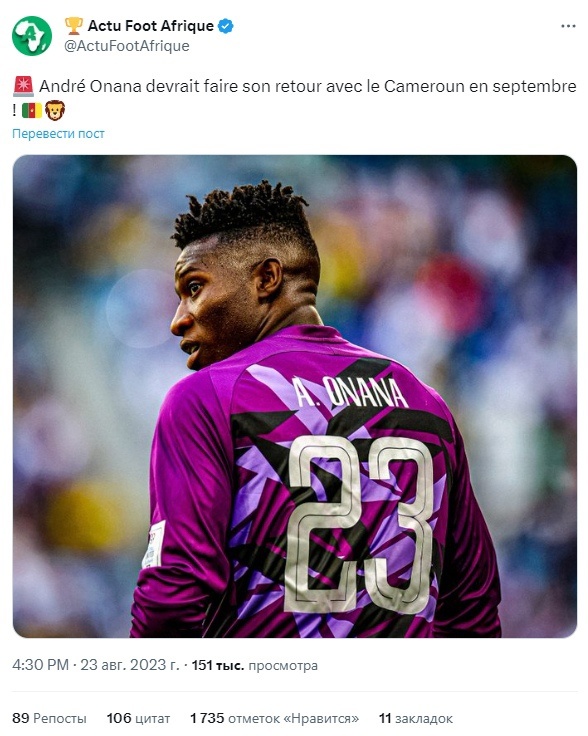Click the 151 тыс. просмотра view count
This screenshot has height=736, width=588.
[254, 665]
